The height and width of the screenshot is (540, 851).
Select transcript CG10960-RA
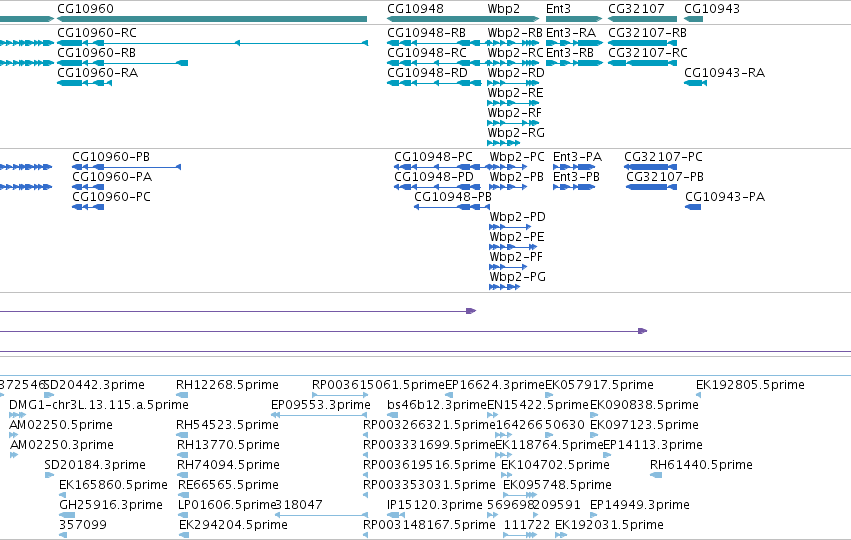97,73
